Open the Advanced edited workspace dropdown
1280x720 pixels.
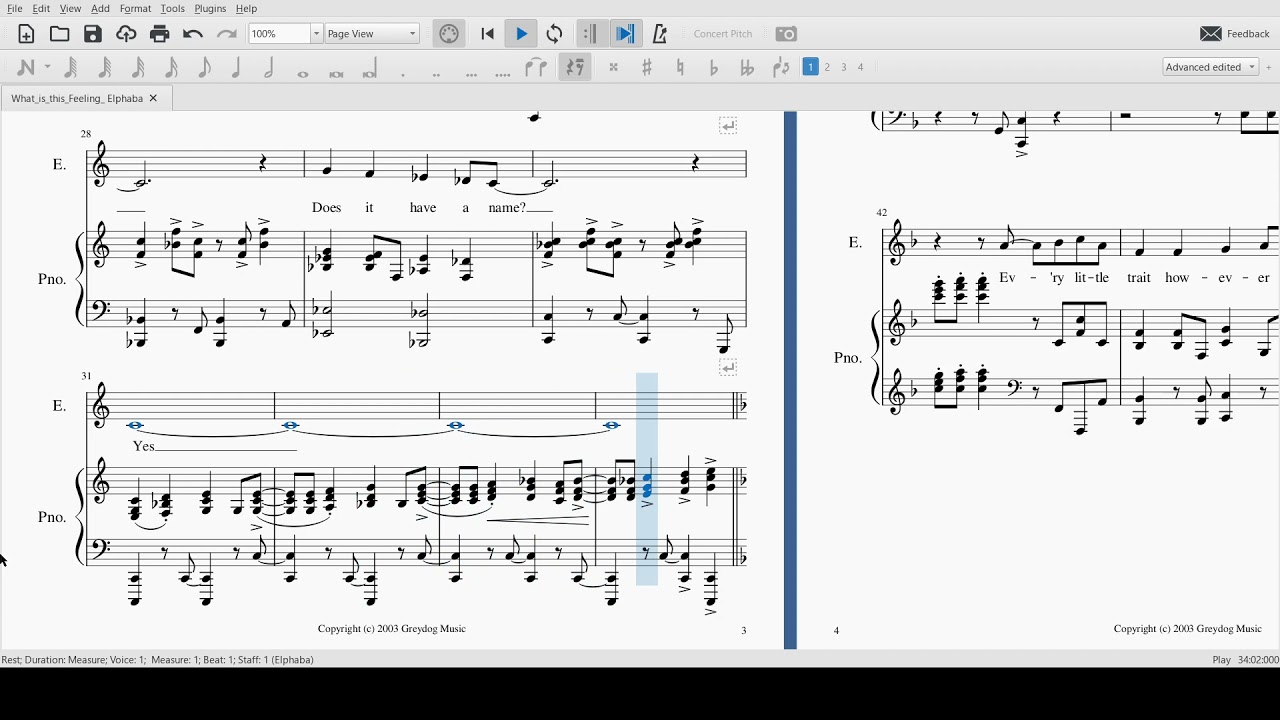tap(1211, 67)
